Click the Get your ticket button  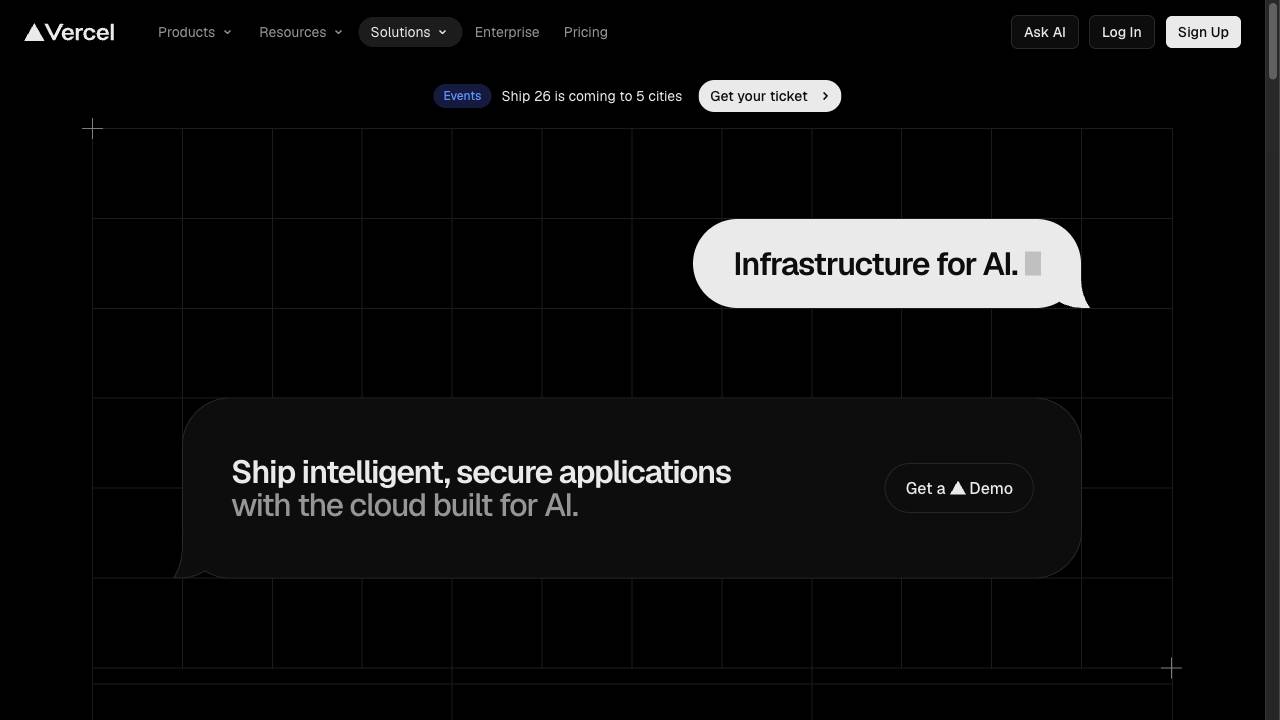[769, 96]
